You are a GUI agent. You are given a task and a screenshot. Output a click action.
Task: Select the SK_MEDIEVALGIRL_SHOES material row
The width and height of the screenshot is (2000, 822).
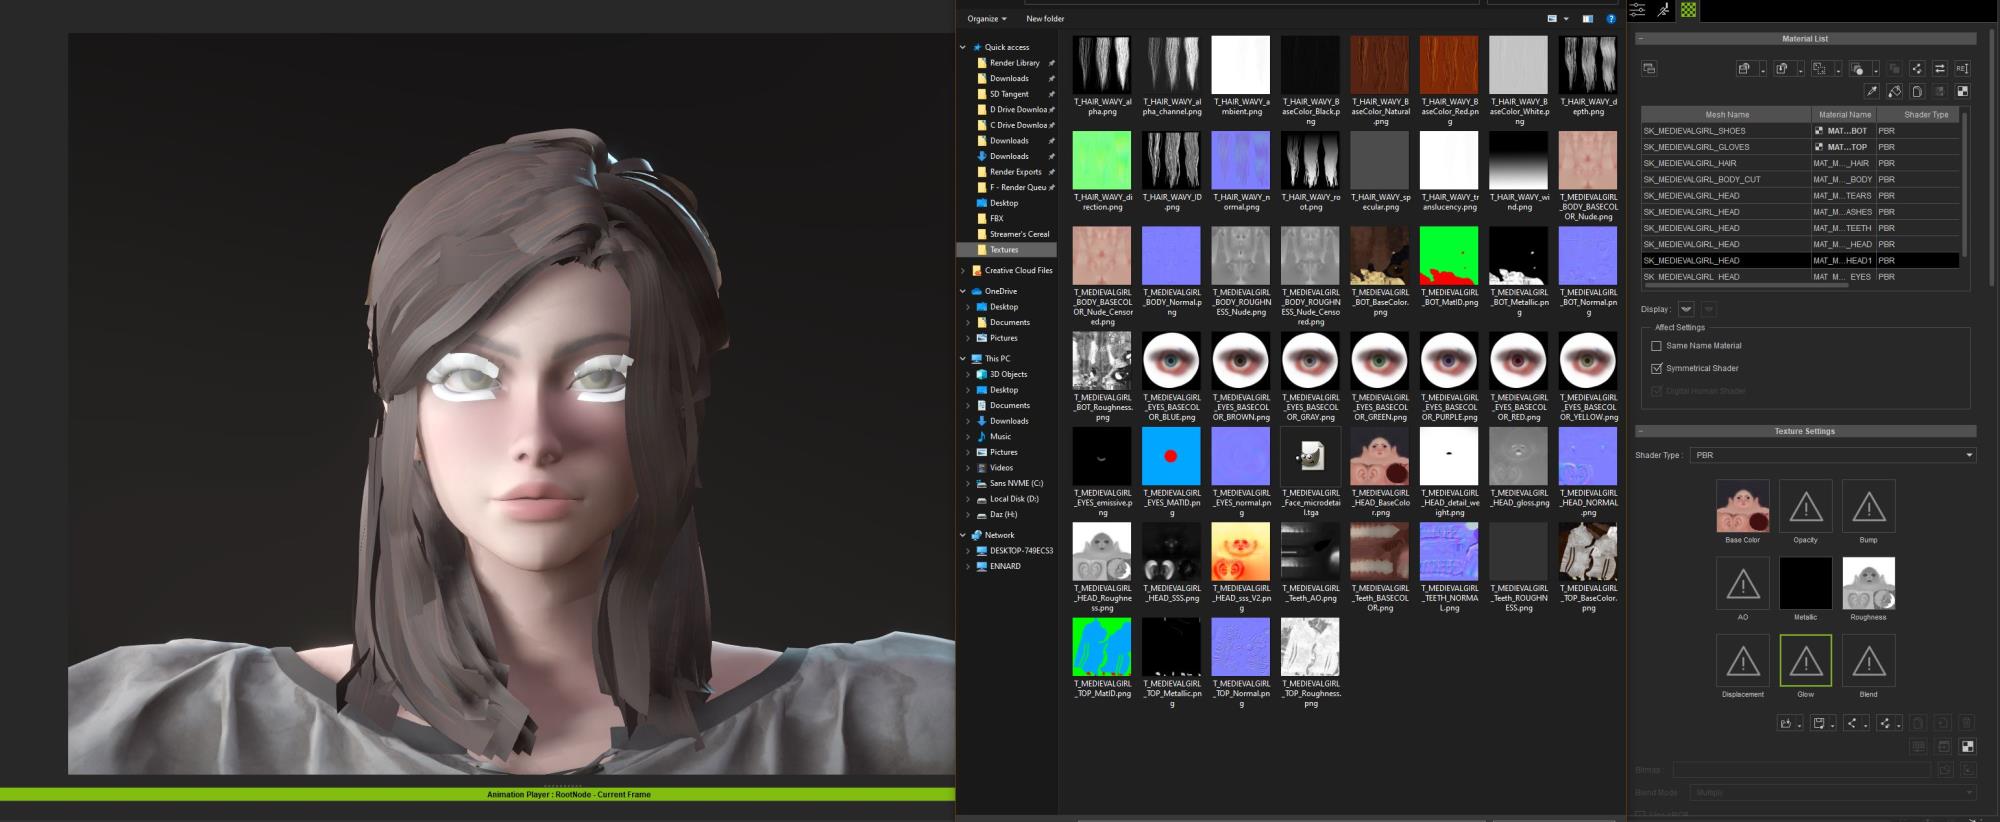point(1800,131)
